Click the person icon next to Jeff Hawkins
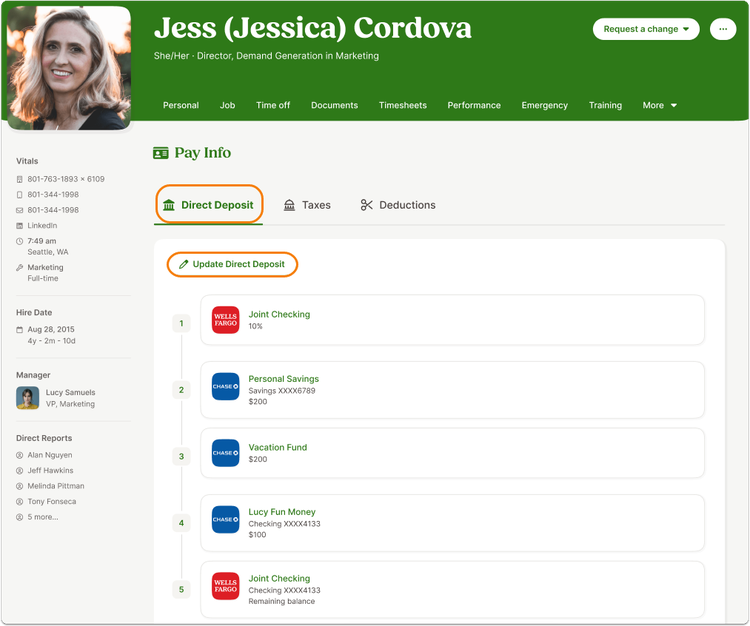The height and width of the screenshot is (626, 750). [20, 471]
